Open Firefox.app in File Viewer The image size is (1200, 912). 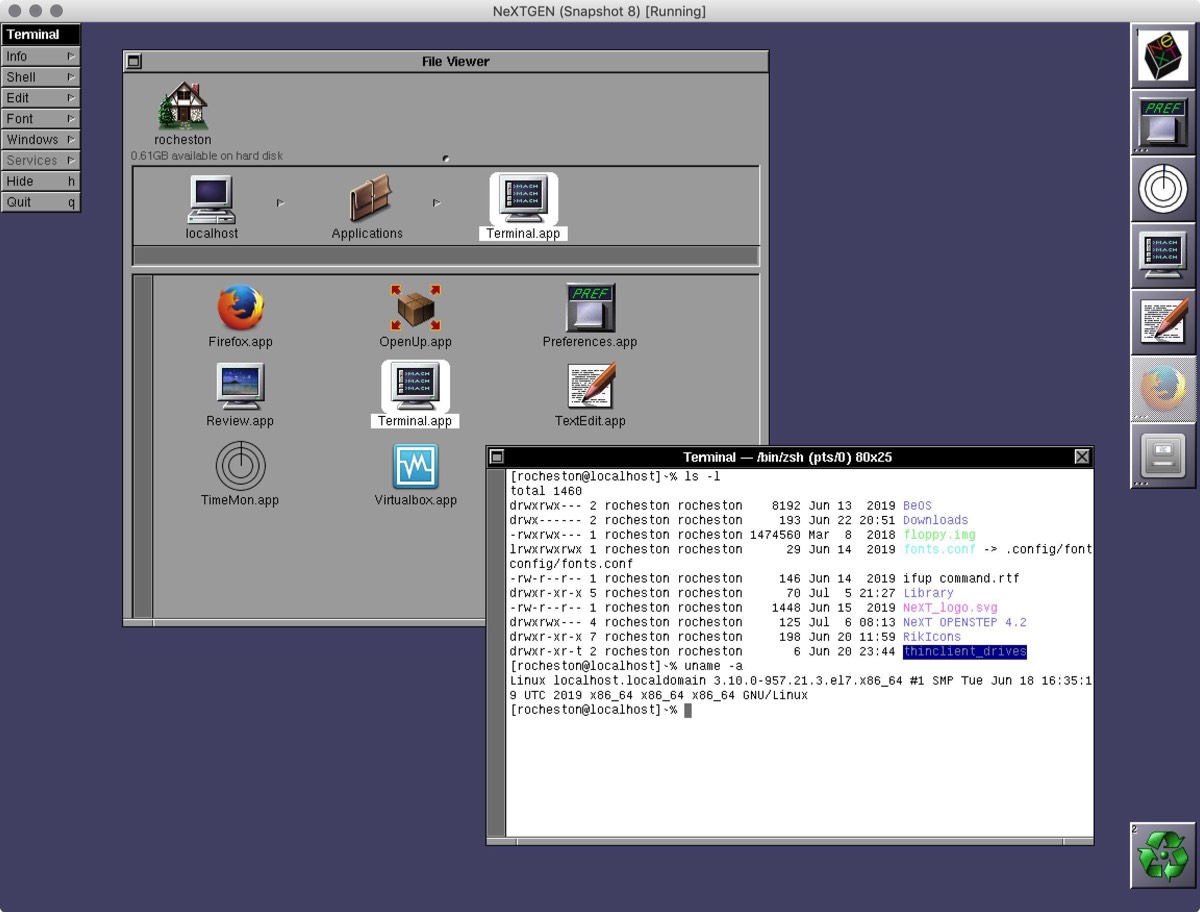(240, 308)
